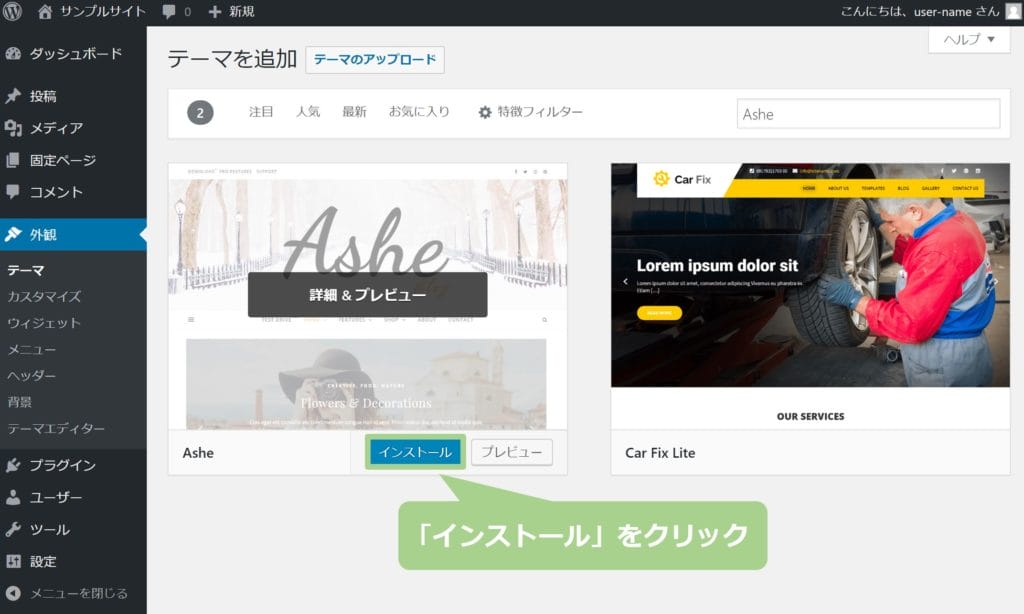This screenshot has height=614, width=1024.
Task: Click the プラグイン plug icon
Action: coord(13,465)
